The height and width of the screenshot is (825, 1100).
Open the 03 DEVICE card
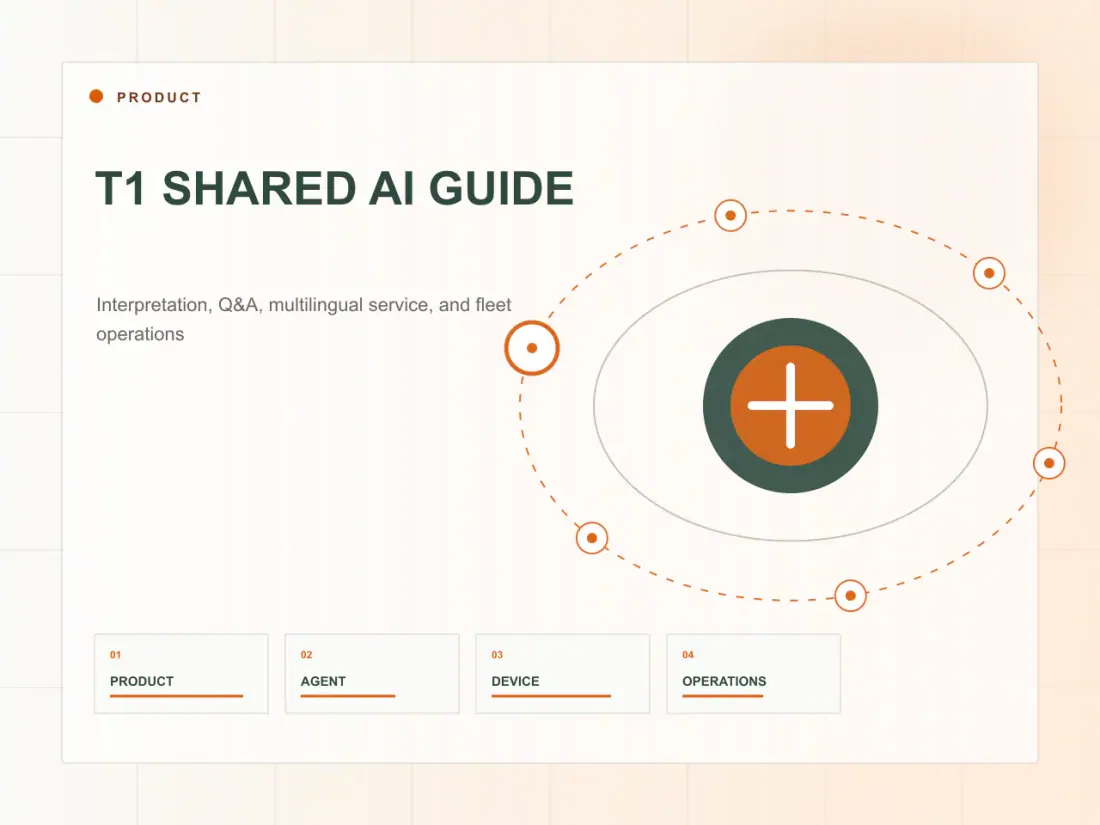coord(563,673)
